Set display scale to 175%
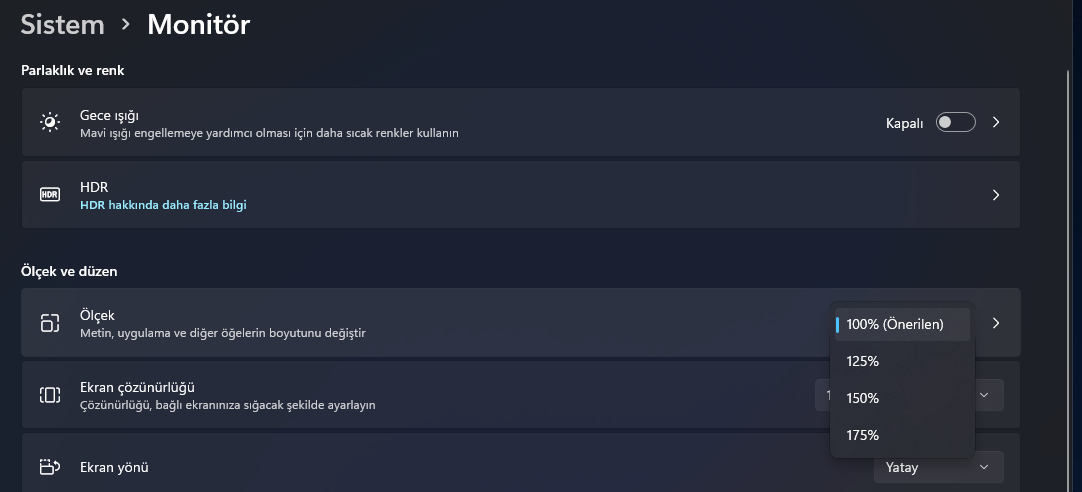Image resolution: width=1082 pixels, height=492 pixels. point(862,435)
